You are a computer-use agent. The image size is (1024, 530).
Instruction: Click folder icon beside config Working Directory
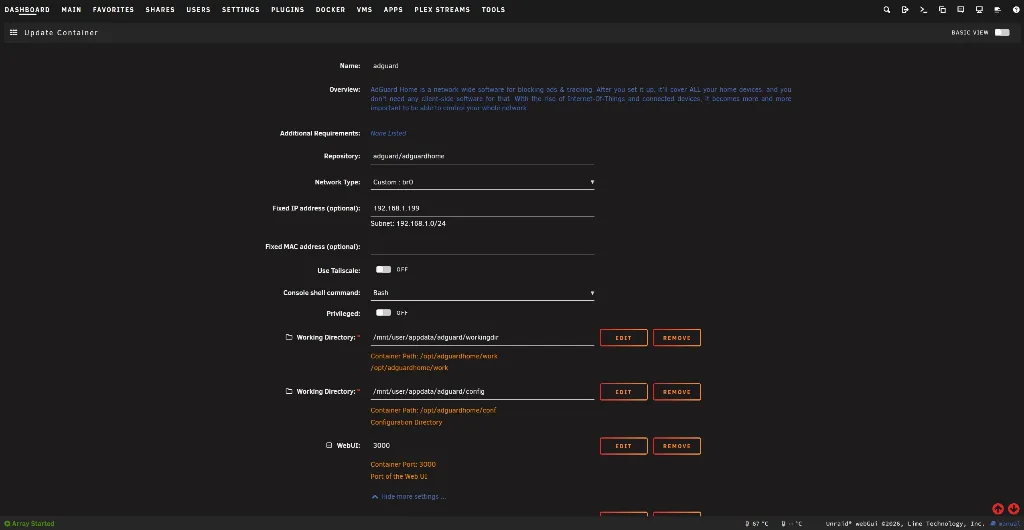[289, 392]
